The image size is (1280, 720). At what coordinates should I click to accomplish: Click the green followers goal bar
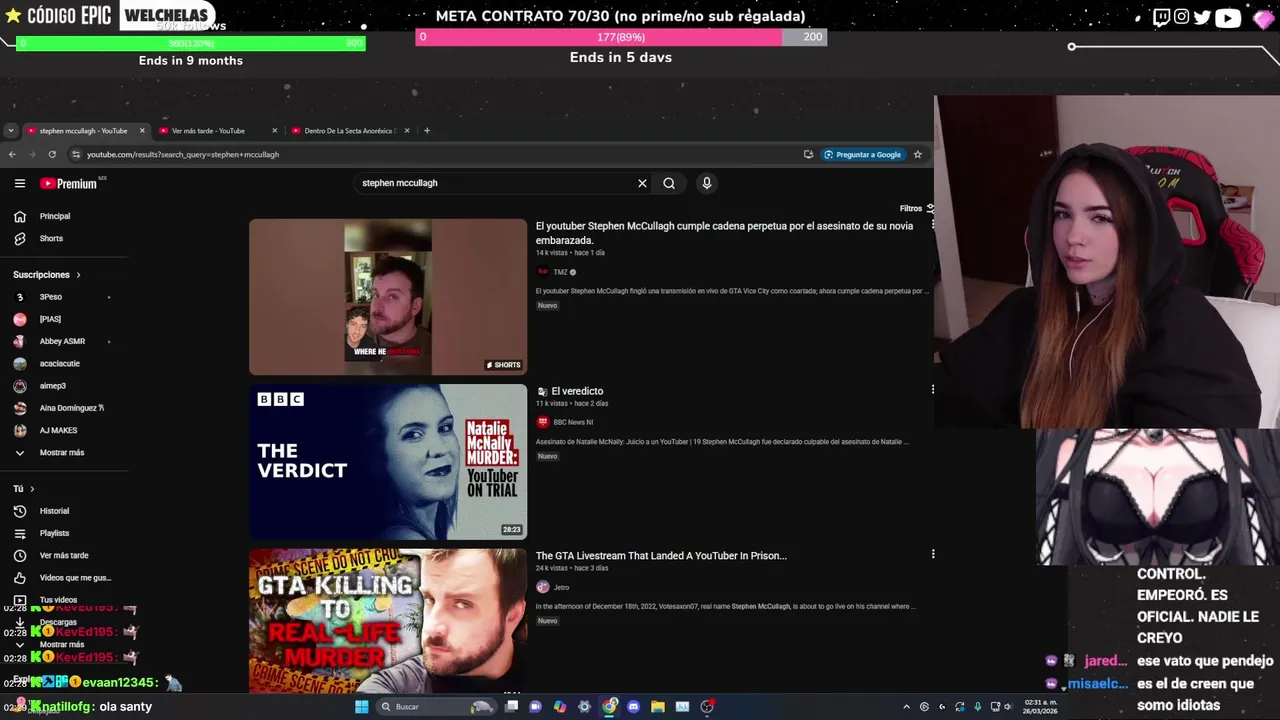[191, 43]
